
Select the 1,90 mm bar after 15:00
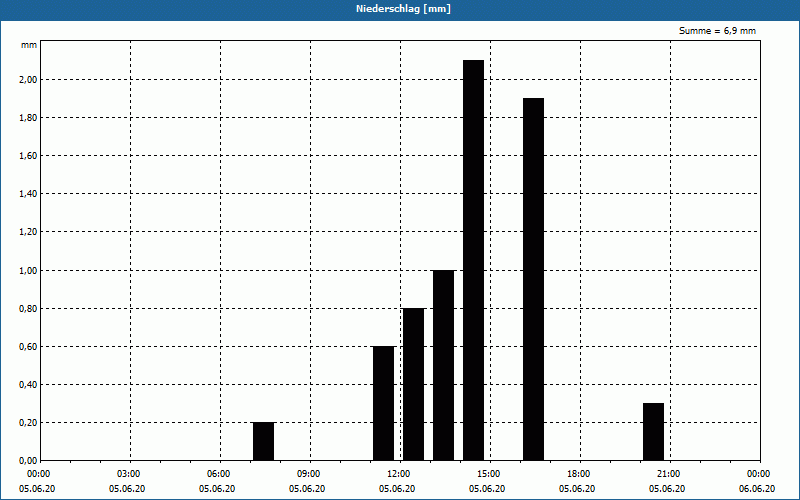[534, 279]
